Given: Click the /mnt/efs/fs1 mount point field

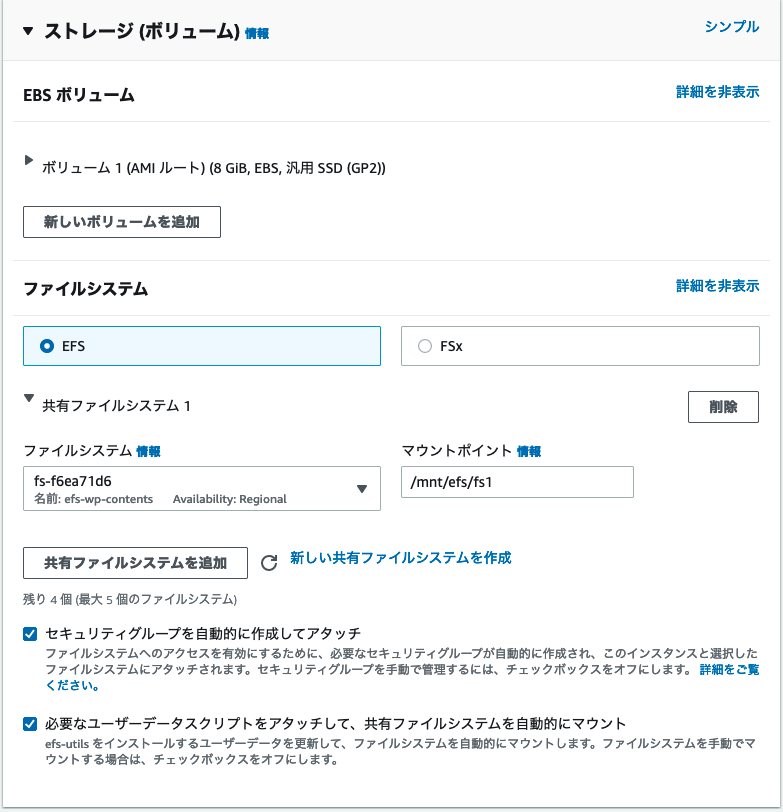Looking at the screenshot, I should click(517, 482).
